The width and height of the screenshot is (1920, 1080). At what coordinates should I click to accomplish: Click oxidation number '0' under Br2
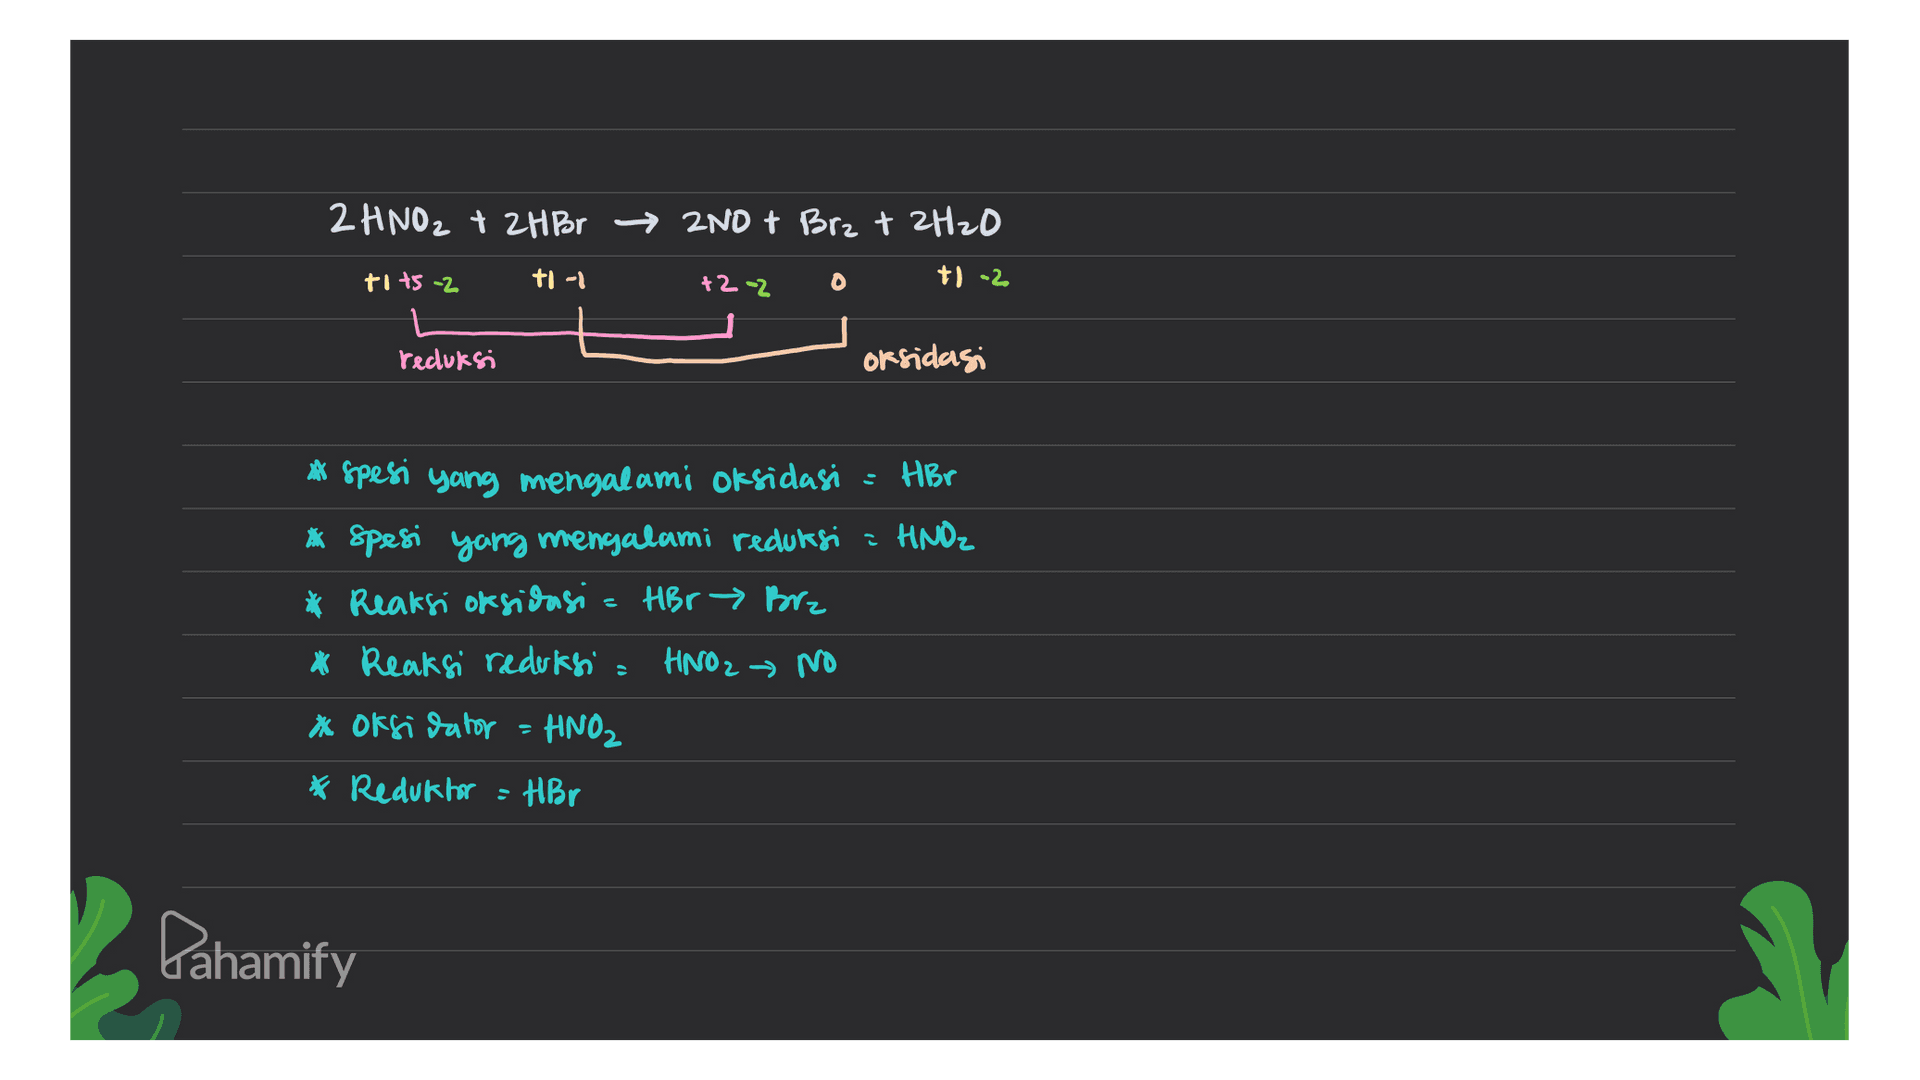point(838,283)
